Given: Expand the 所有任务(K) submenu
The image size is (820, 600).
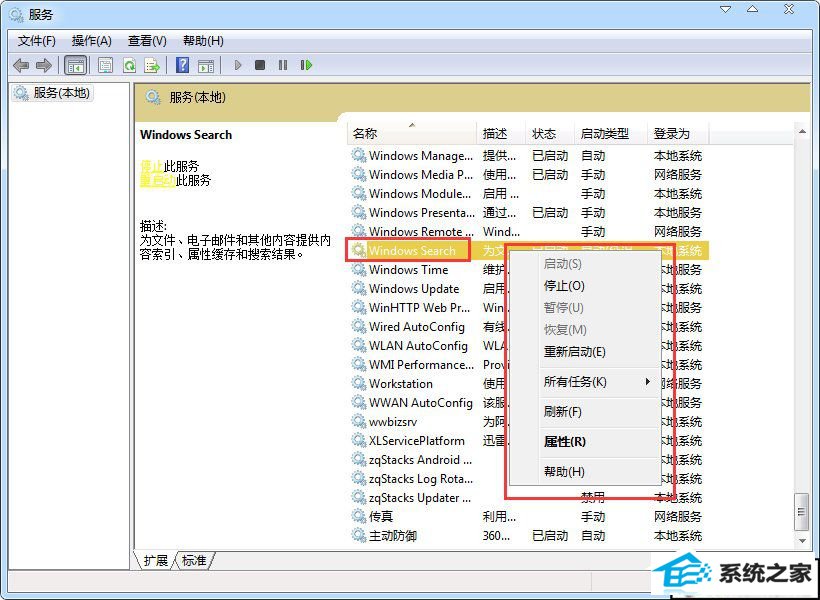Looking at the screenshot, I should click(584, 382).
